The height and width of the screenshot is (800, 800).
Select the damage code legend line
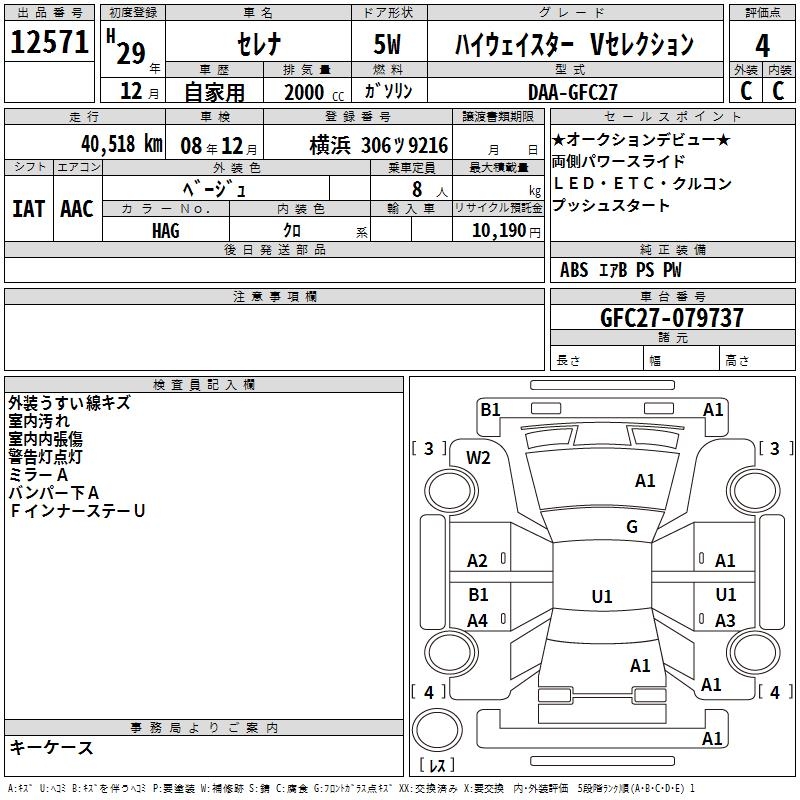351,788
